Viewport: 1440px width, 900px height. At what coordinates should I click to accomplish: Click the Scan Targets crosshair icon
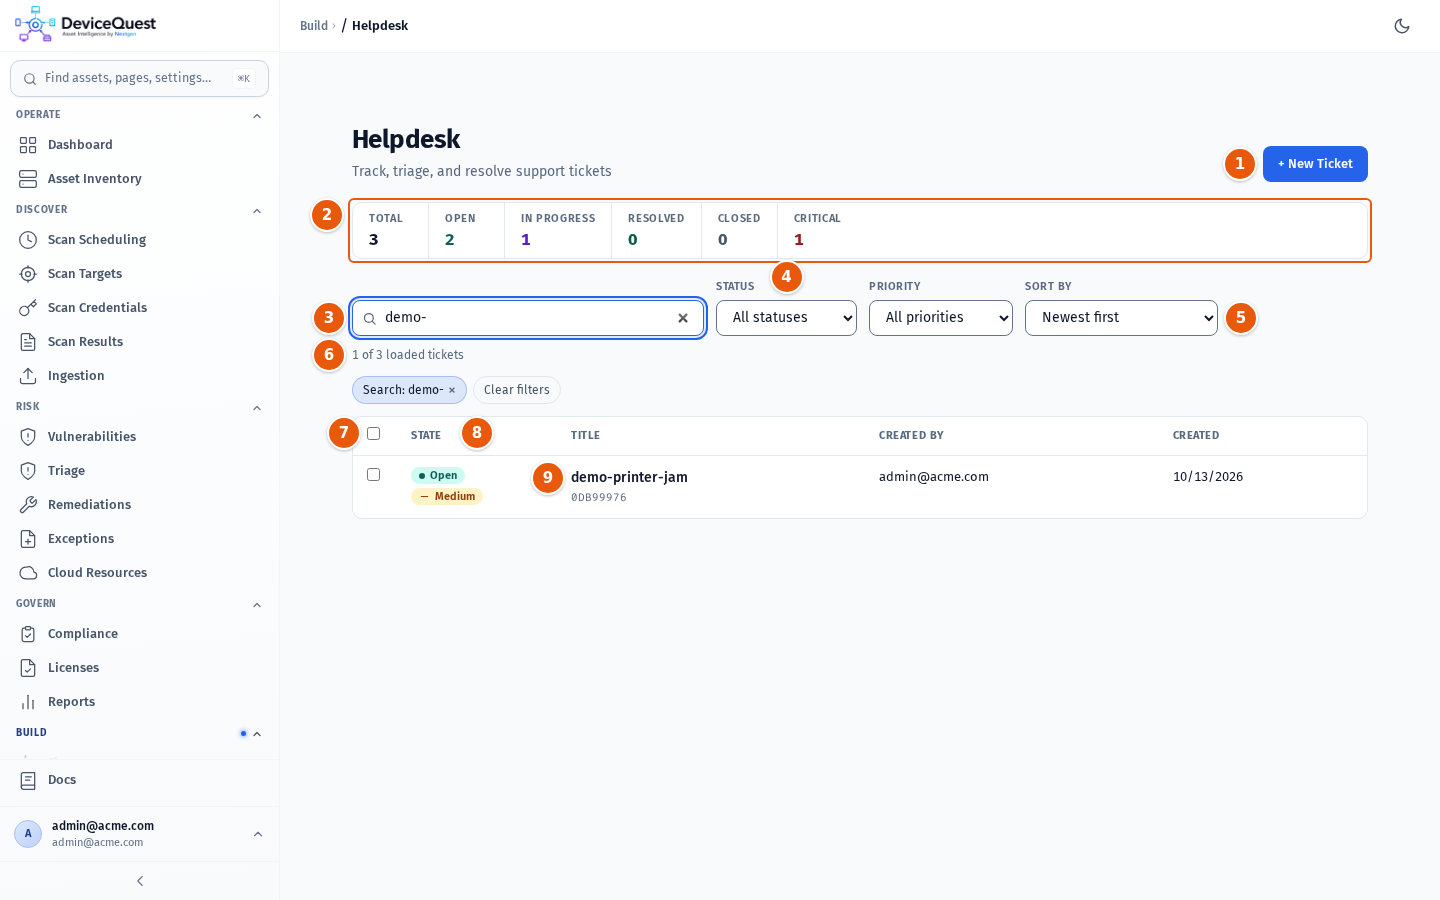pyautogui.click(x=28, y=274)
